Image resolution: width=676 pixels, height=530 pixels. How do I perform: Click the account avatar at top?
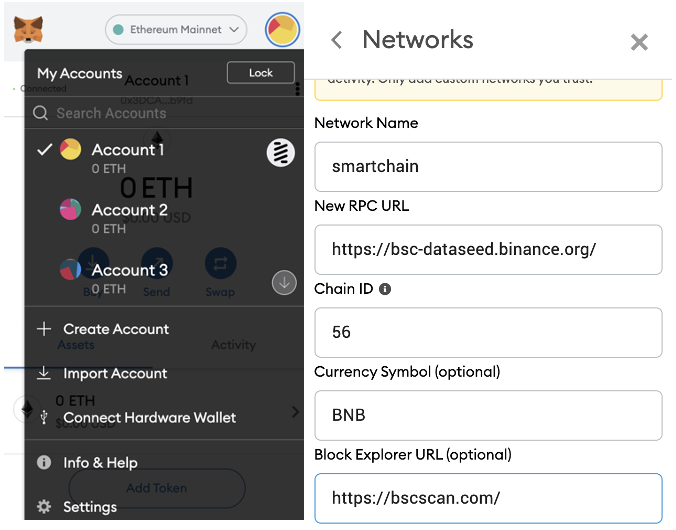click(282, 29)
